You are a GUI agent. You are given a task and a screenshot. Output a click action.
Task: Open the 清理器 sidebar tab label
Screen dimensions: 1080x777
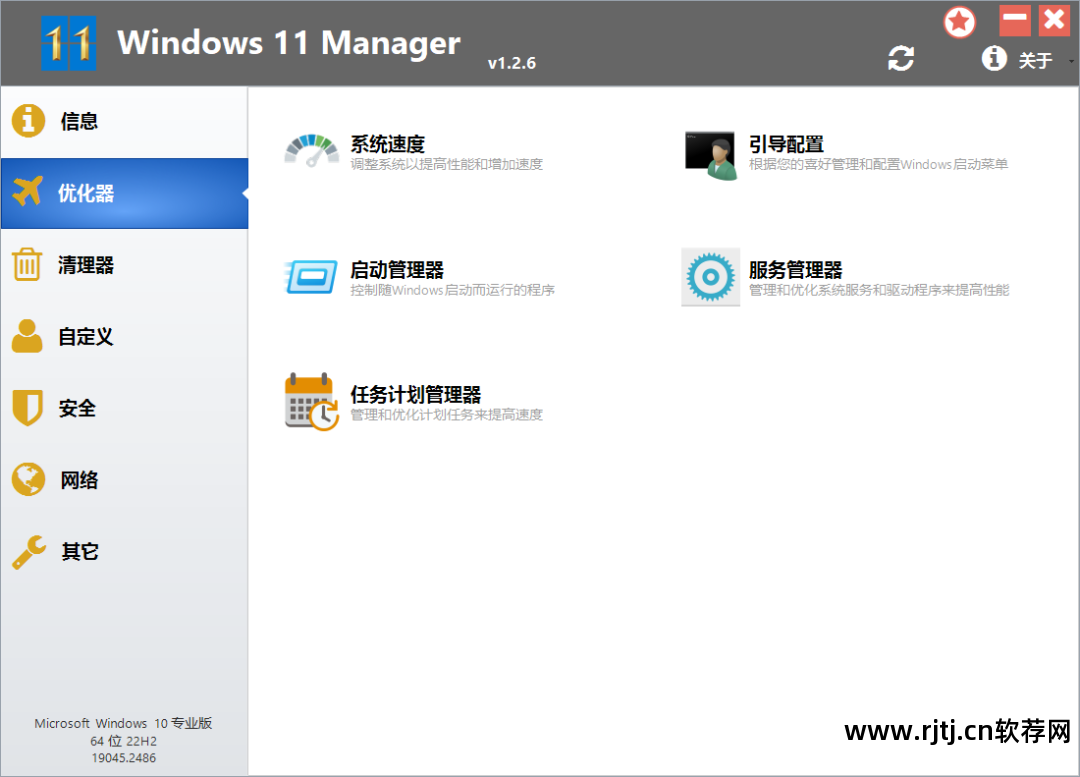click(86, 265)
